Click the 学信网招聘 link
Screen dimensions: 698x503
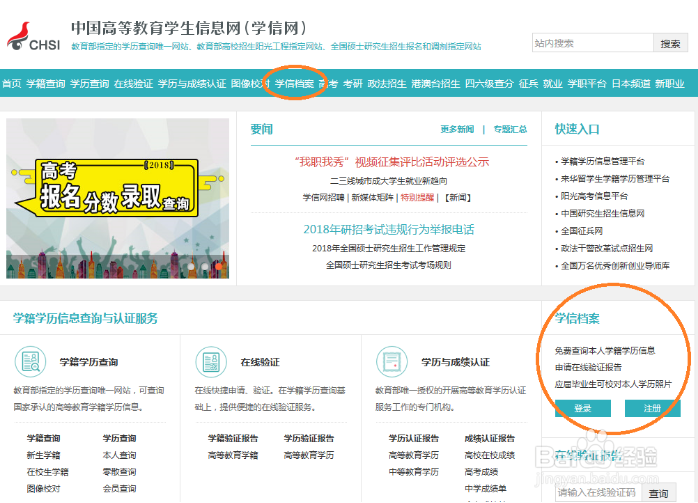(324, 197)
